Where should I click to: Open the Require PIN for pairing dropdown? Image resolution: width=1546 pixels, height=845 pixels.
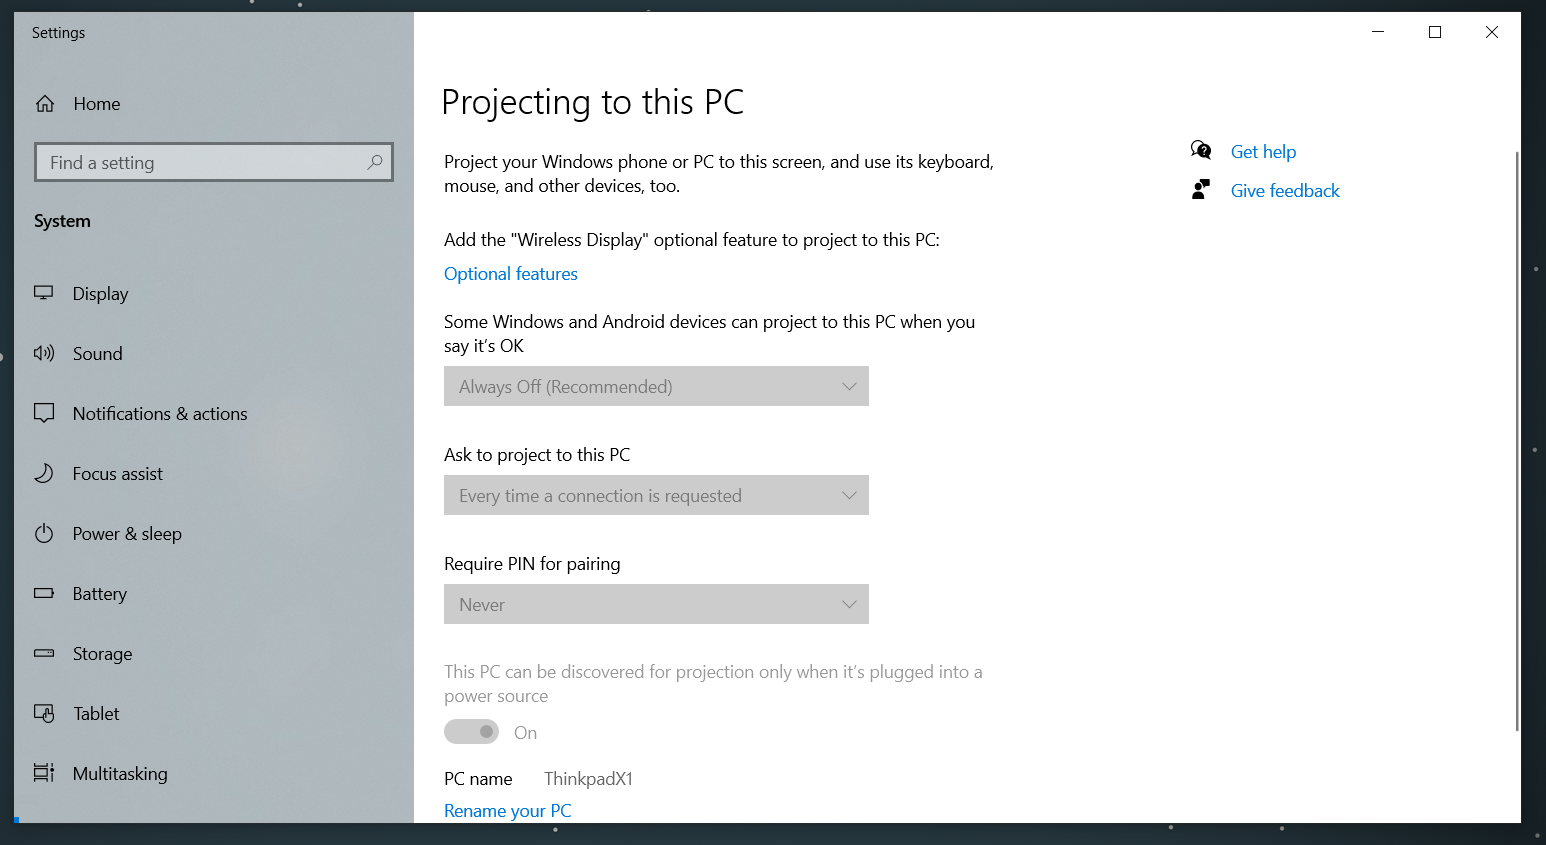[655, 604]
